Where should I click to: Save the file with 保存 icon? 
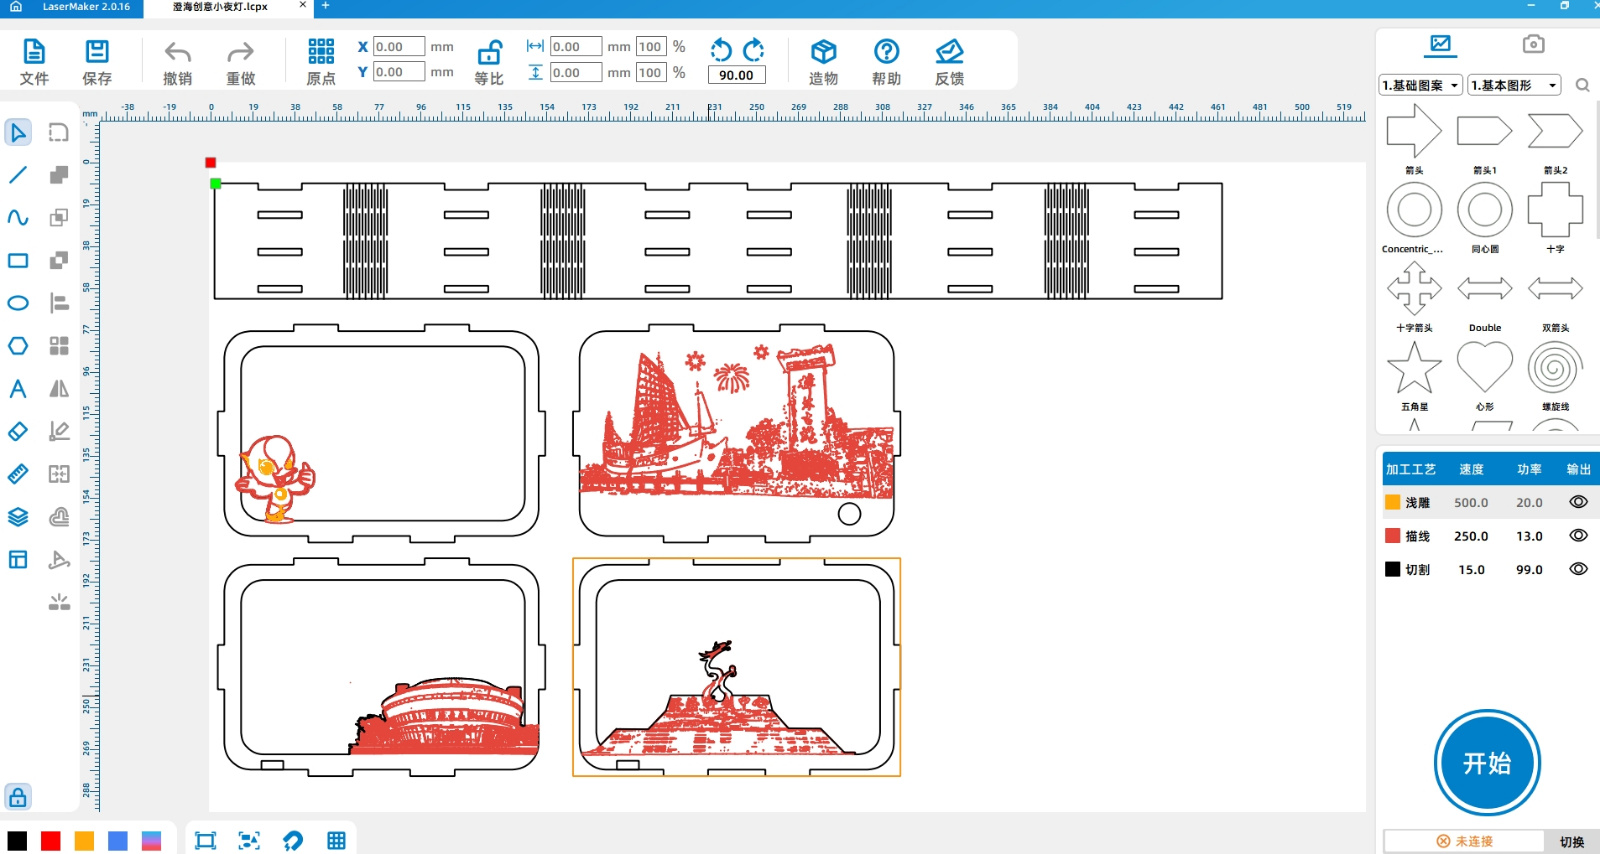tap(97, 53)
